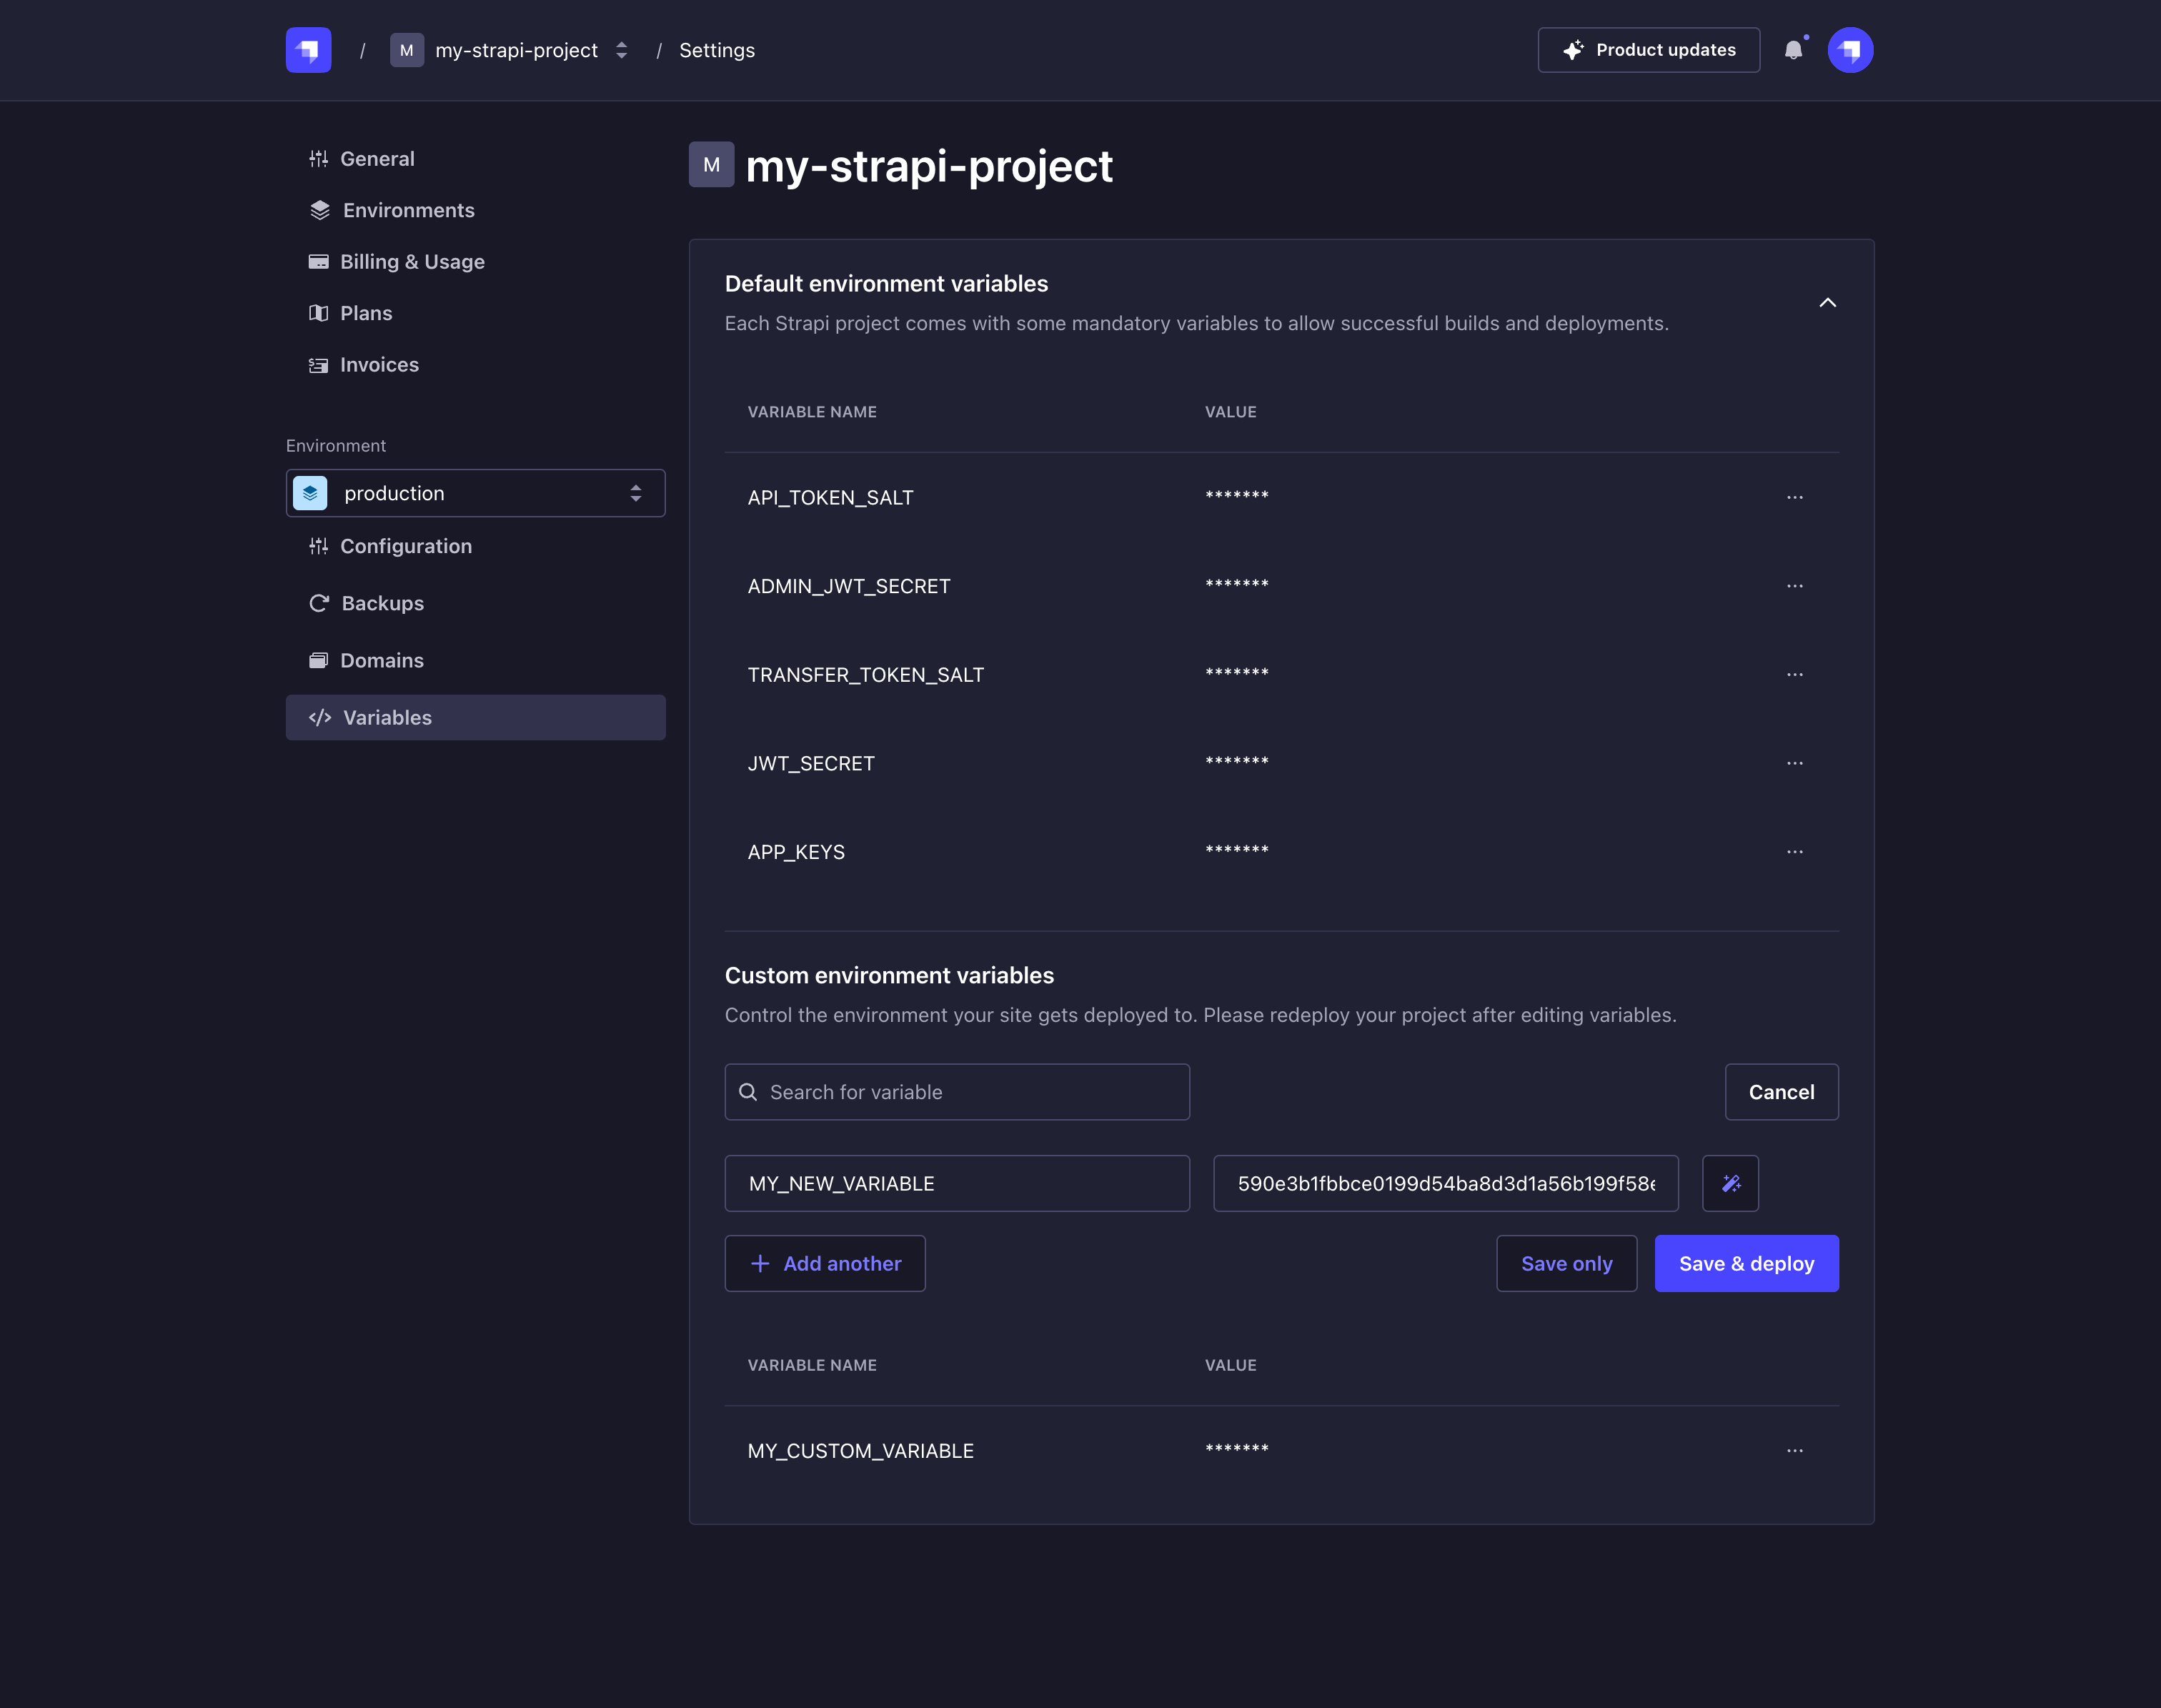This screenshot has height=1708, width=2161.
Task: Collapse the Default environment variables panel
Action: [x=1828, y=303]
